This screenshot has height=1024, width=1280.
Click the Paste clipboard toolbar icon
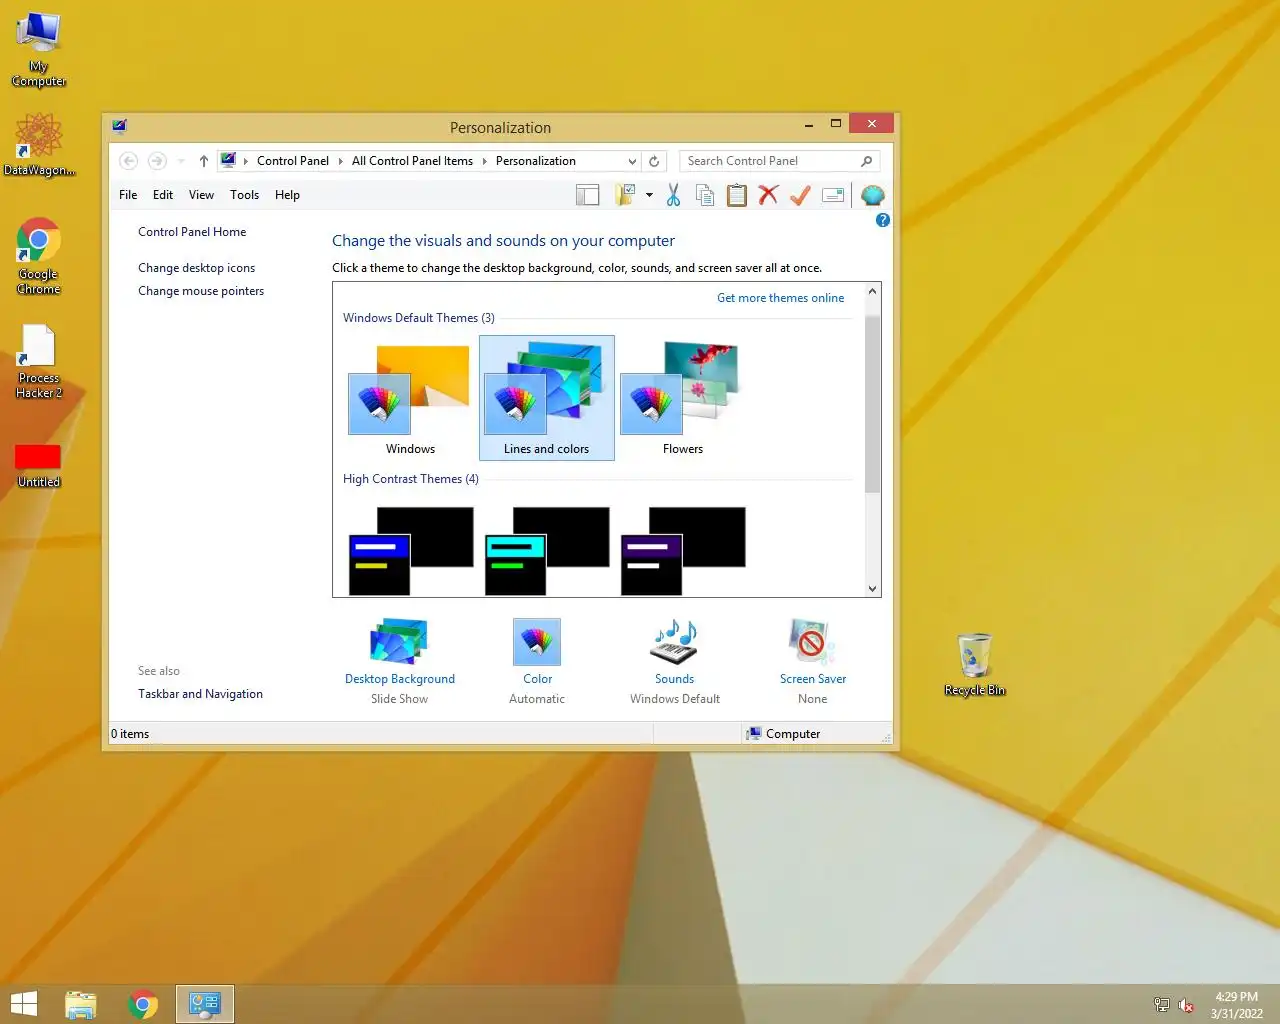[737, 195]
